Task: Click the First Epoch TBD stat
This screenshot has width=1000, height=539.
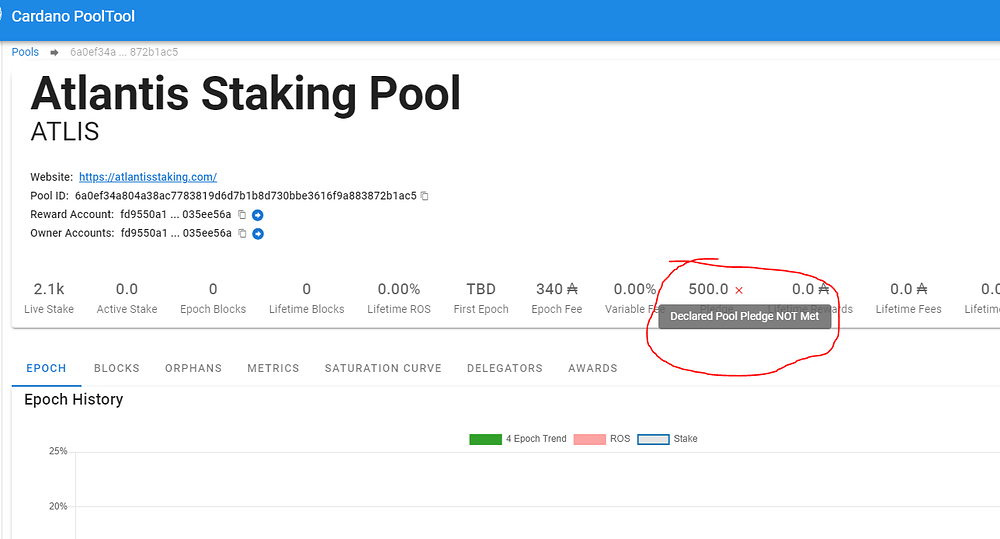Action: click(481, 298)
